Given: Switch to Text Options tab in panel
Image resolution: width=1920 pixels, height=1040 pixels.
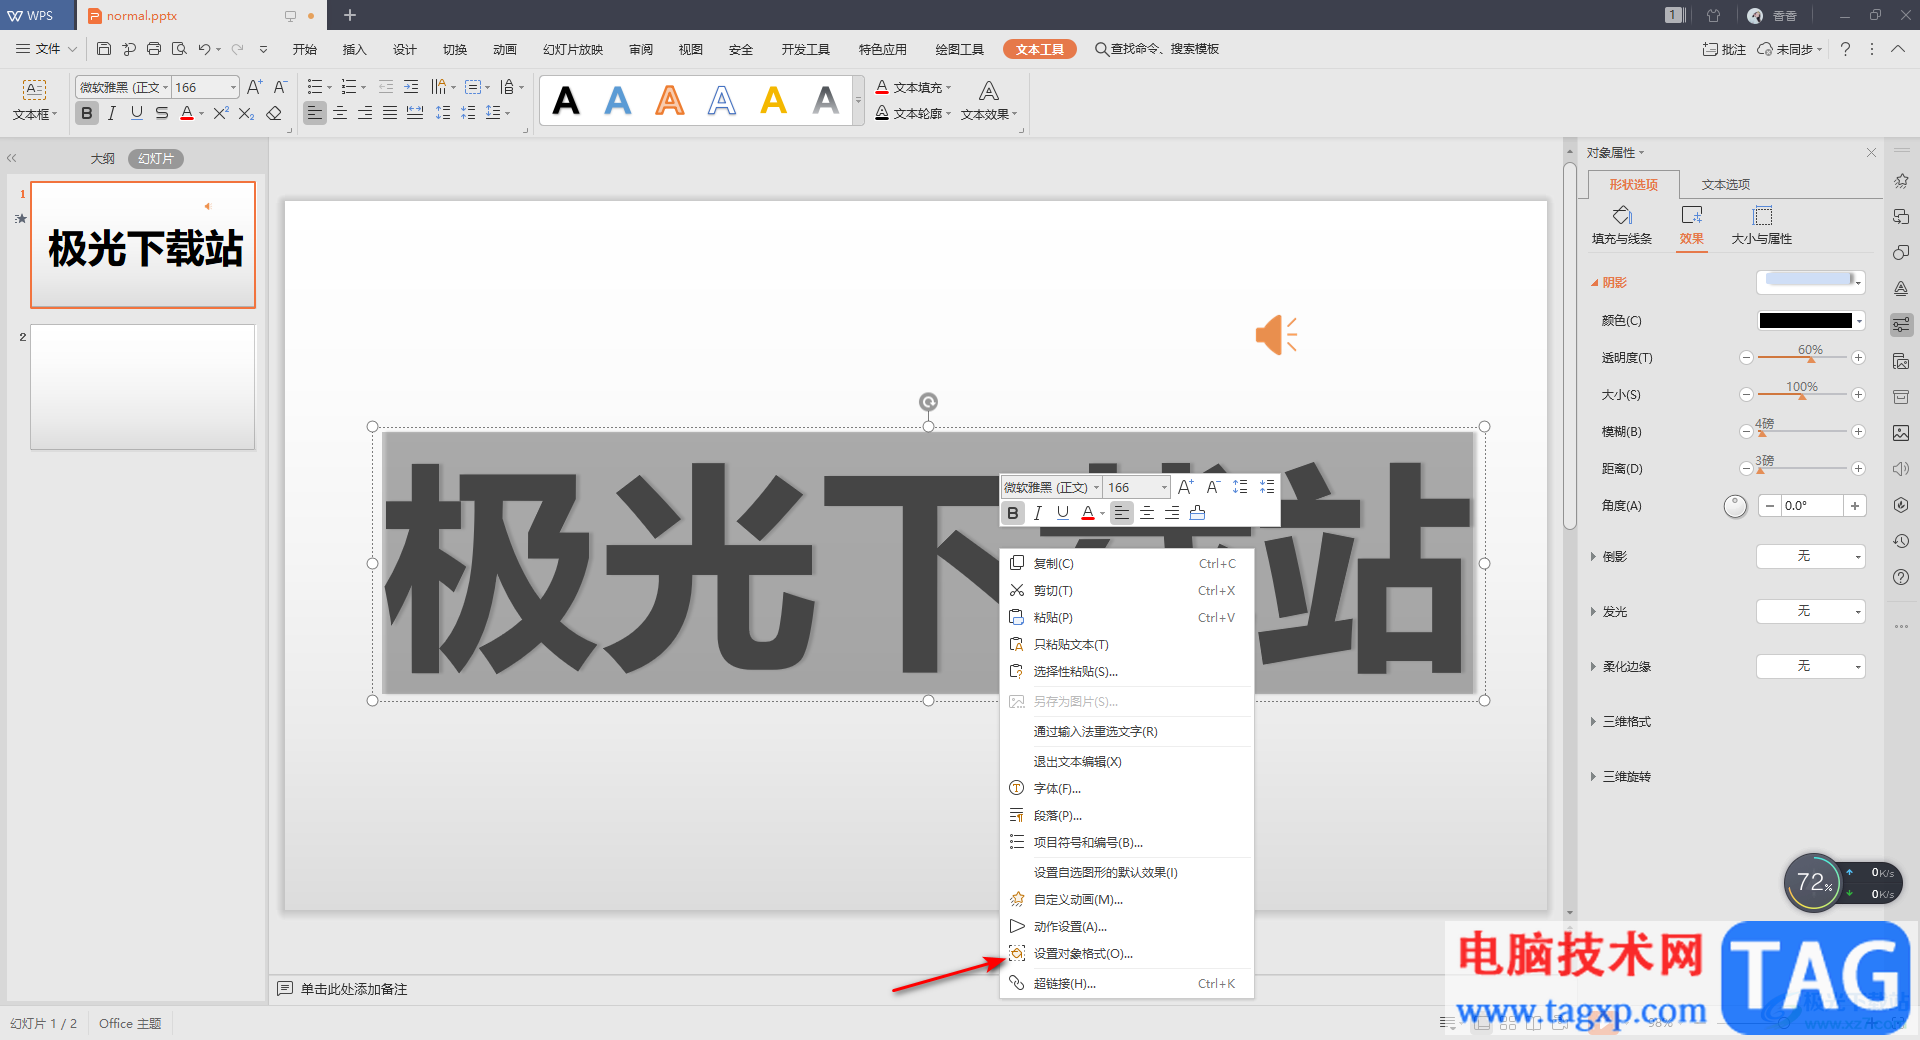Looking at the screenshot, I should (1726, 184).
